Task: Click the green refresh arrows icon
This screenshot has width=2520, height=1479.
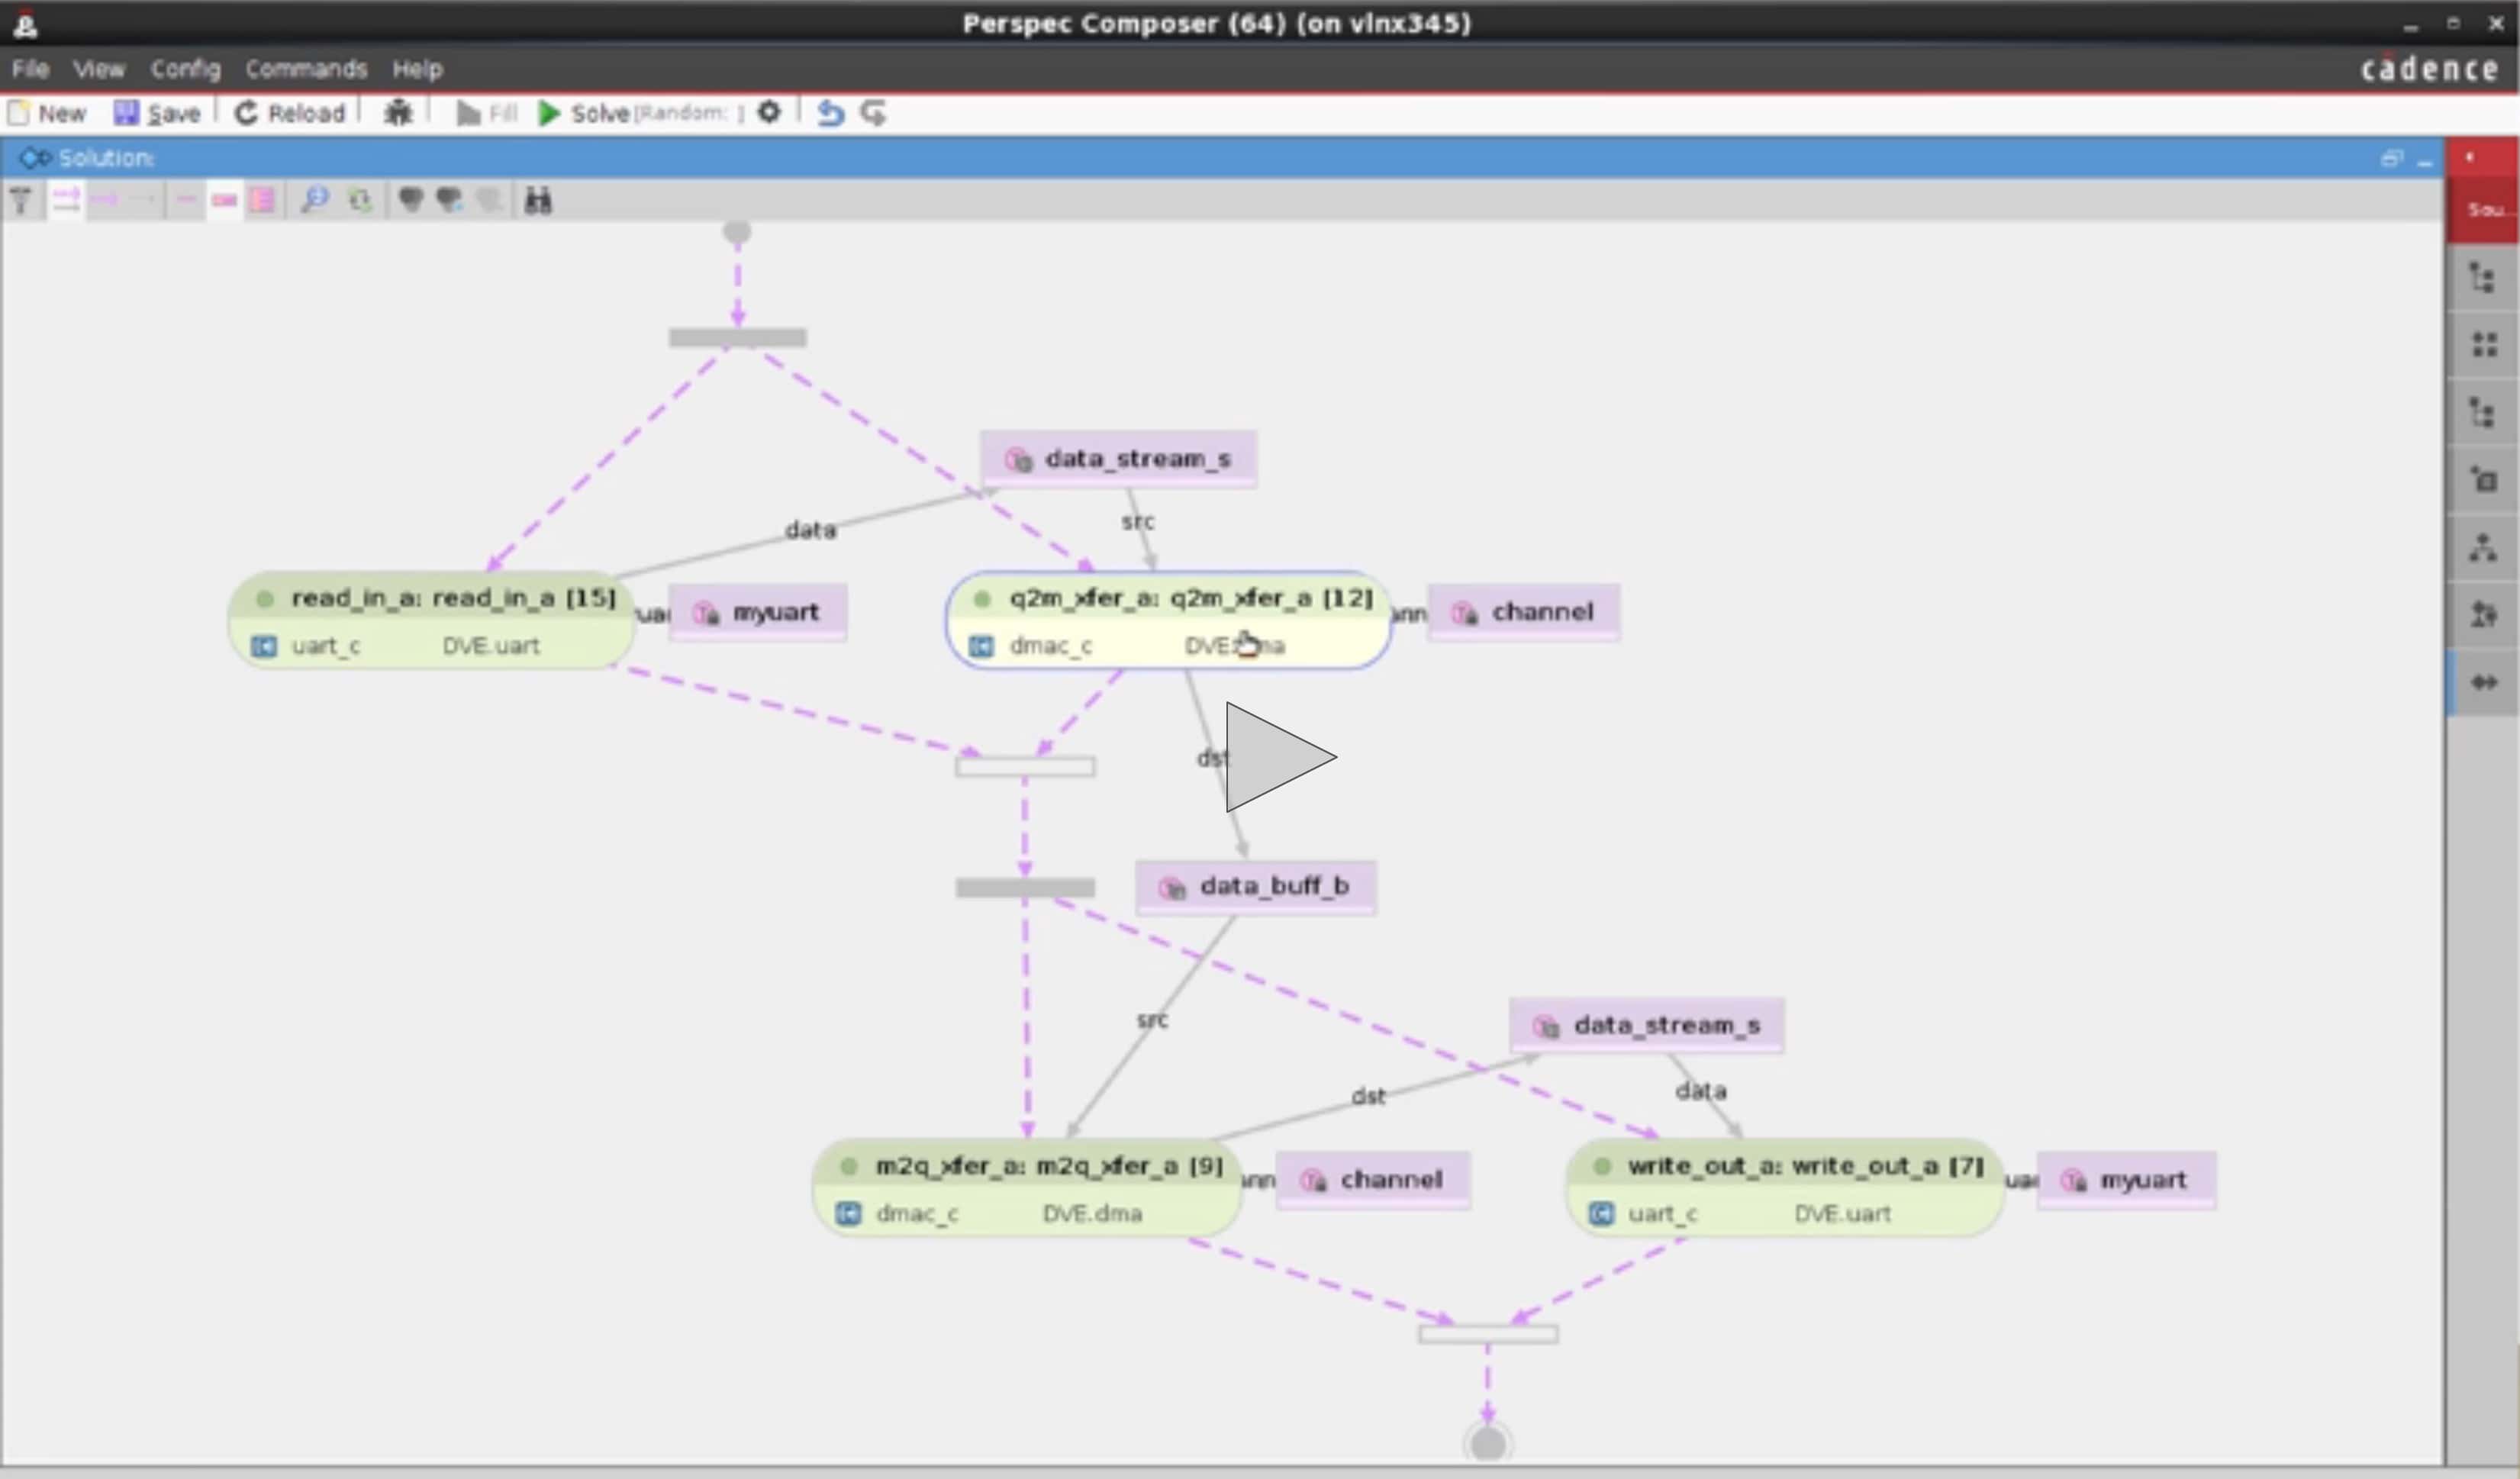Action: point(360,201)
